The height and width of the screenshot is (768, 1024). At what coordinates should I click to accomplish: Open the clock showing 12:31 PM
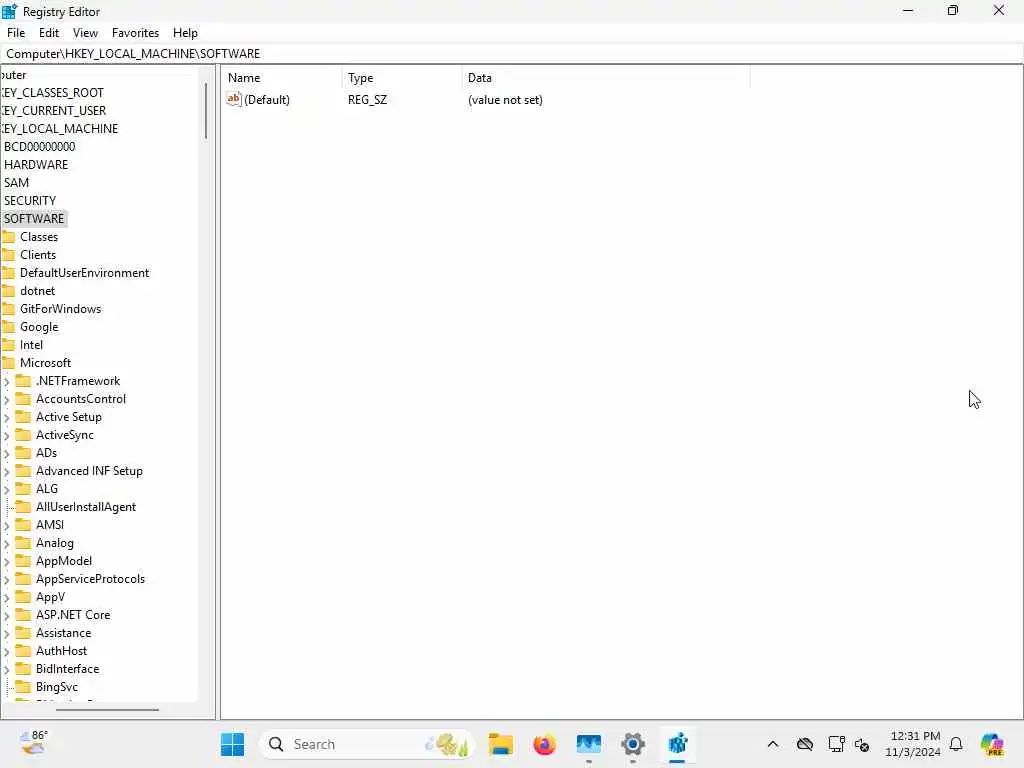(x=913, y=744)
